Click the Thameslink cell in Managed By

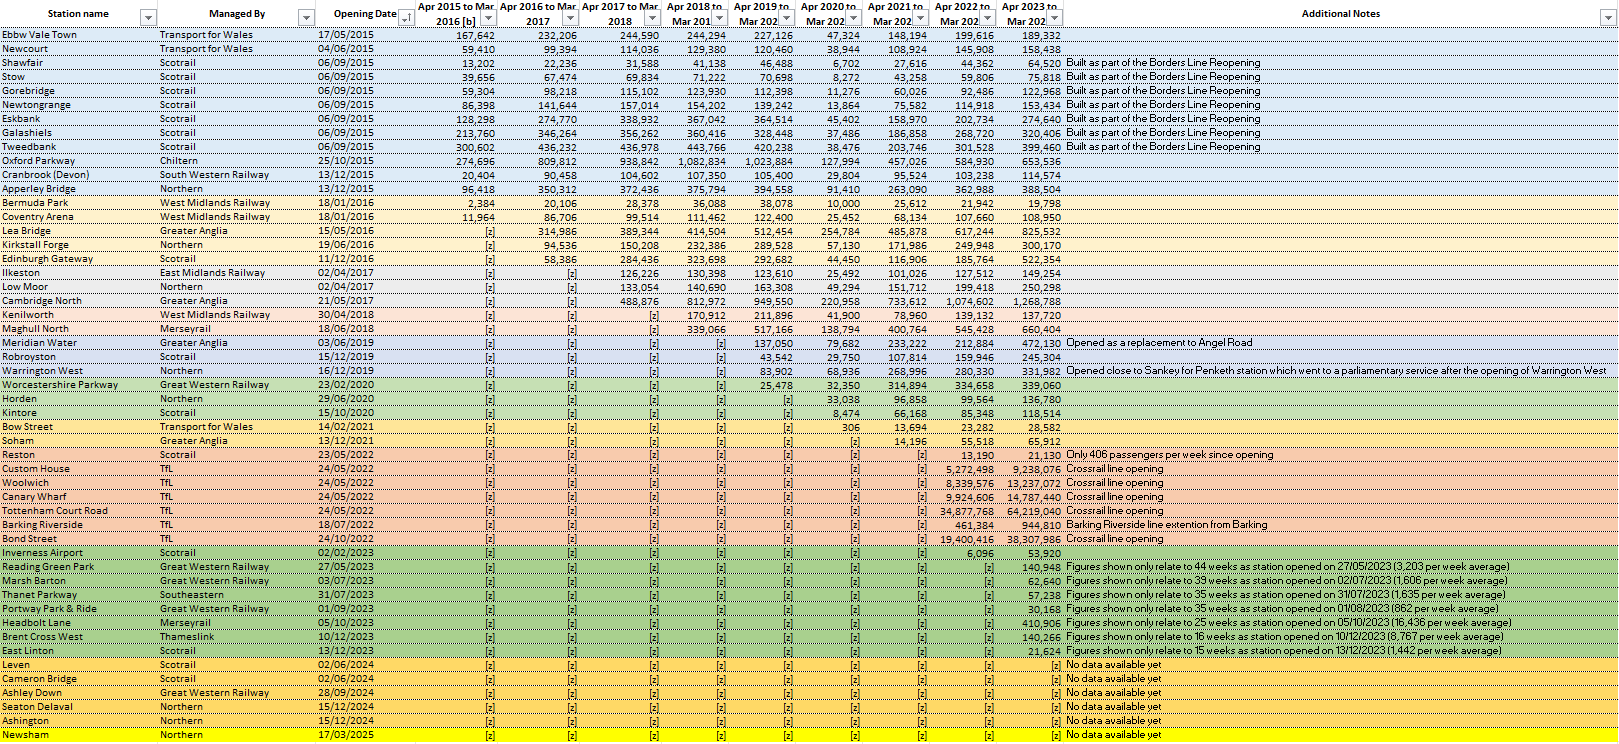click(186, 637)
